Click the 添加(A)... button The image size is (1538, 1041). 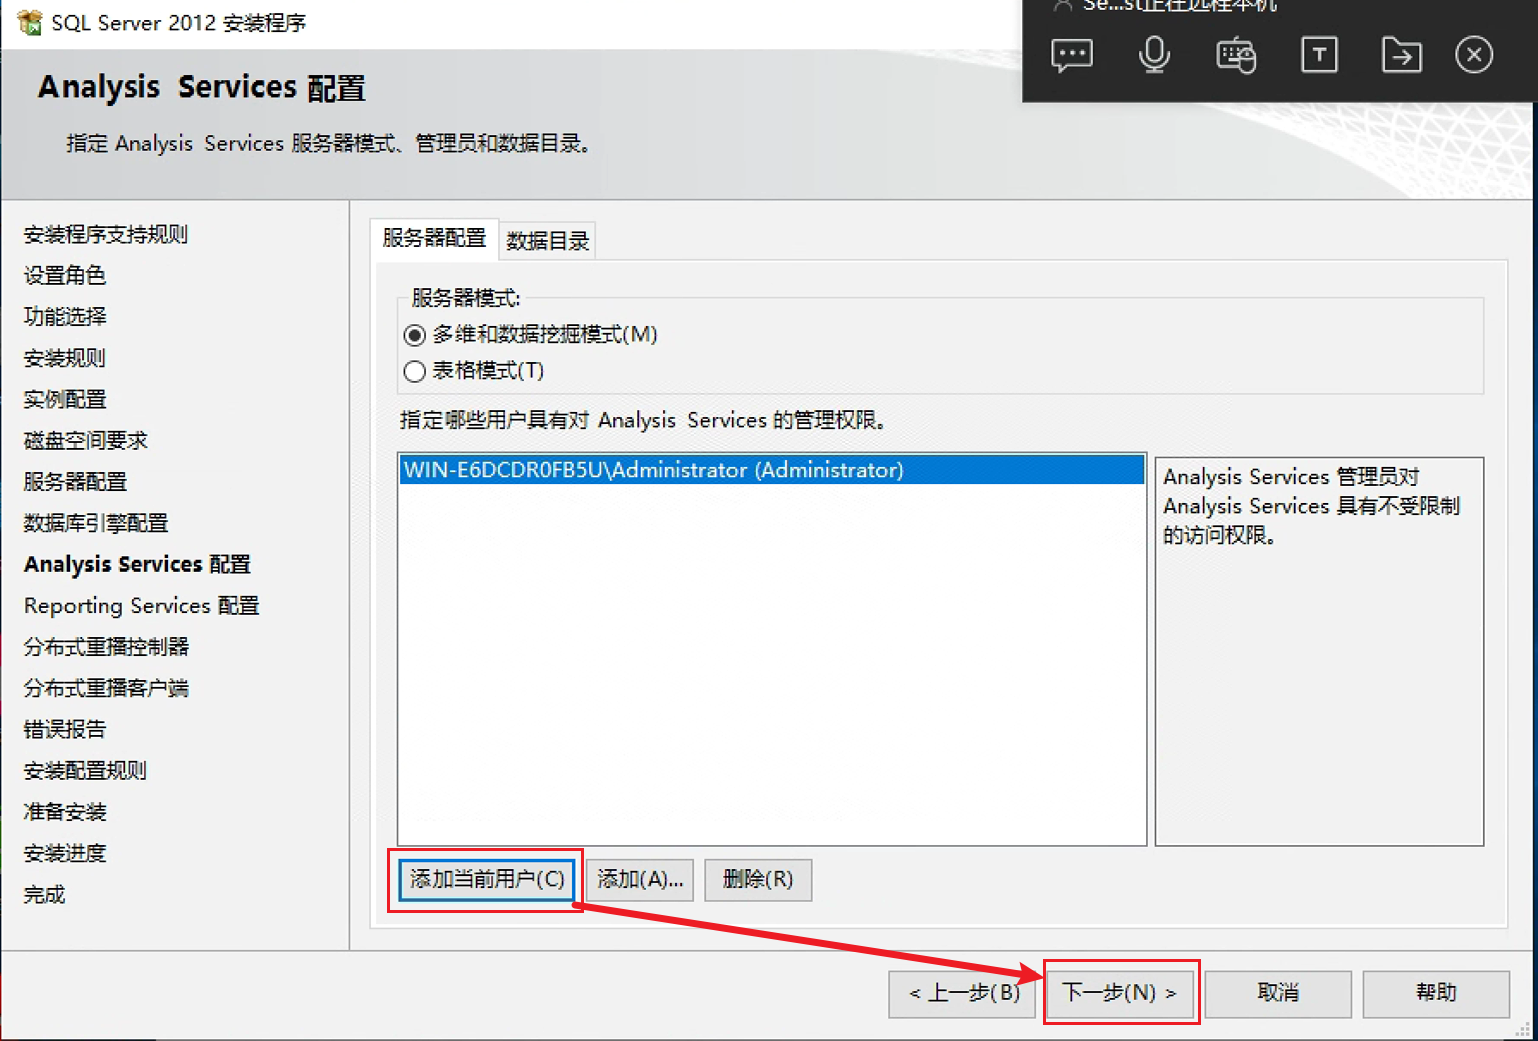640,879
